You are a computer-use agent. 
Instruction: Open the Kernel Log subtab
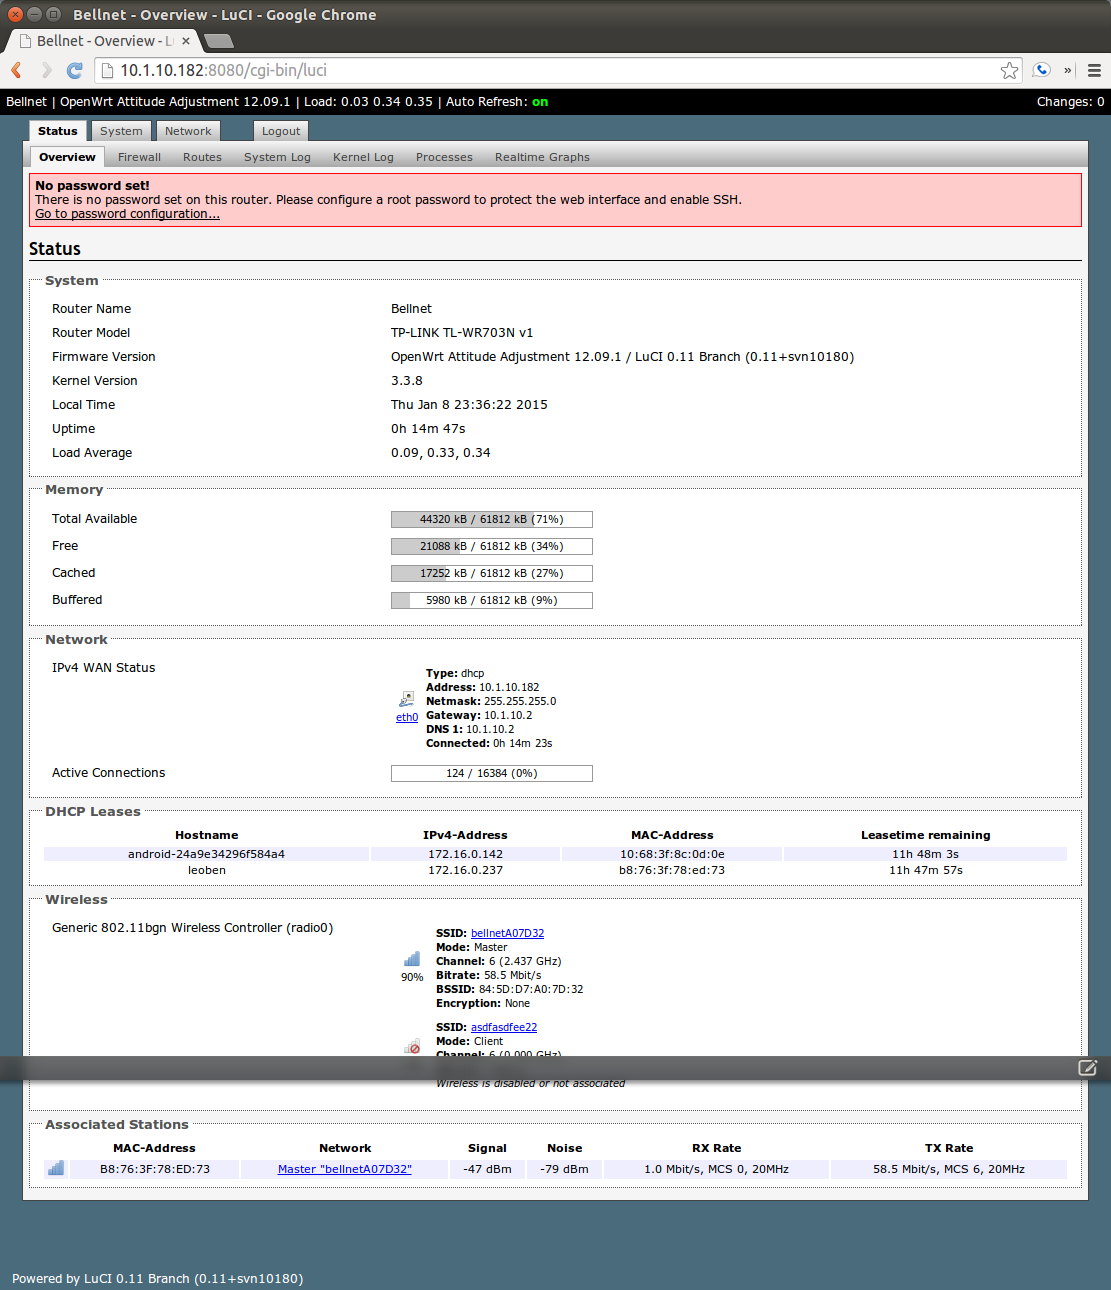[363, 157]
